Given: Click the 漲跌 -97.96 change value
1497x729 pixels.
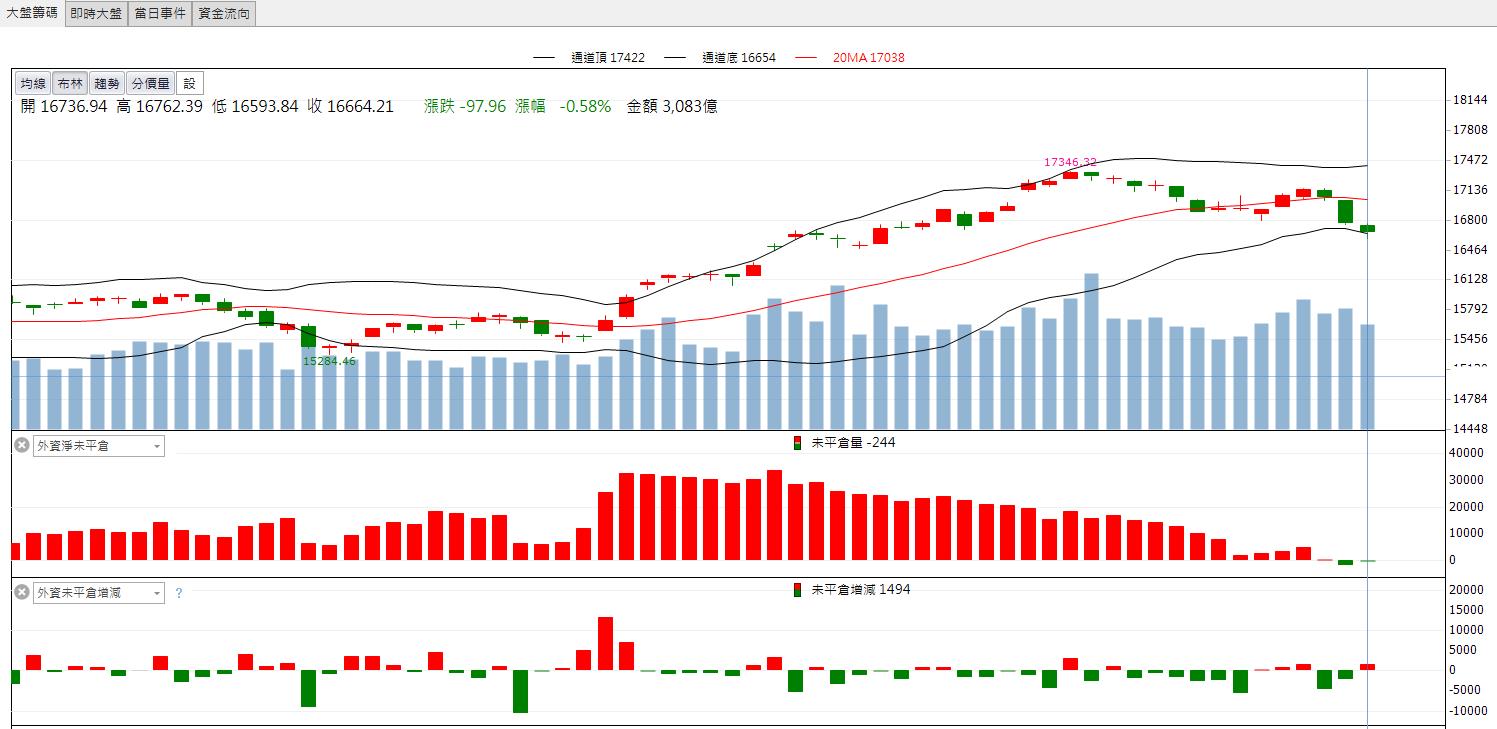Looking at the screenshot, I should coord(465,107).
